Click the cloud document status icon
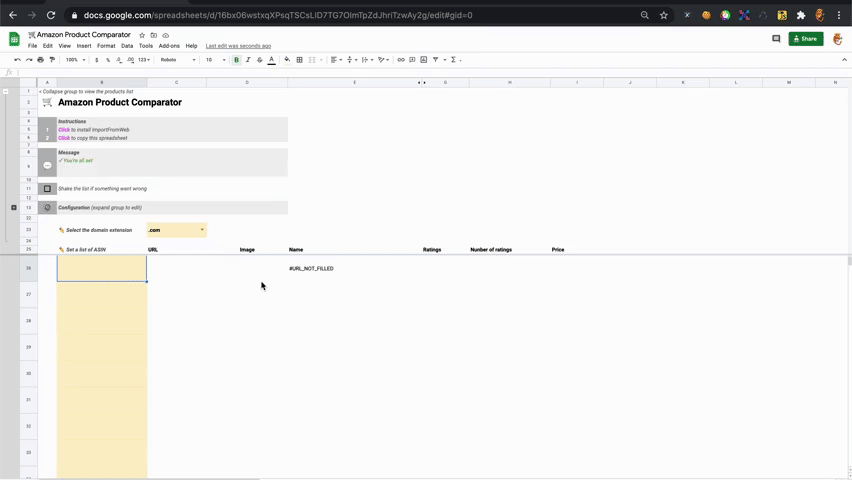 (x=166, y=35)
